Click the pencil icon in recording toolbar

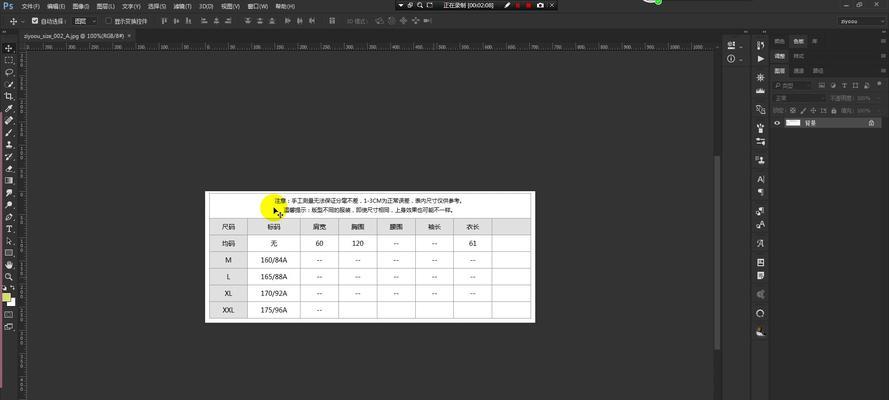pos(507,5)
